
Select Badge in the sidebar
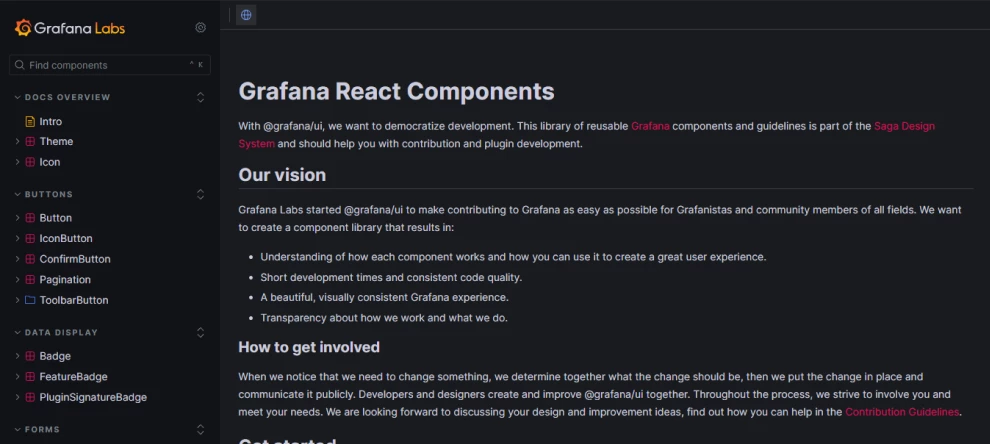(x=55, y=356)
